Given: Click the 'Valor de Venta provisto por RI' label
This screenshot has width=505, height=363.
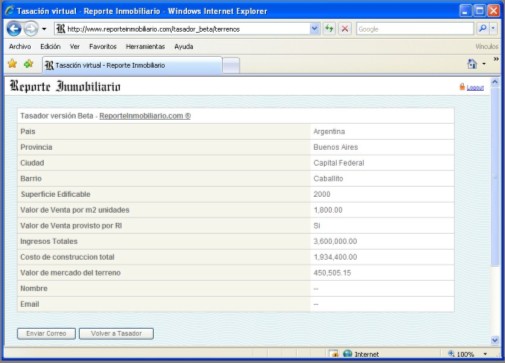Looking at the screenshot, I should (x=71, y=226).
